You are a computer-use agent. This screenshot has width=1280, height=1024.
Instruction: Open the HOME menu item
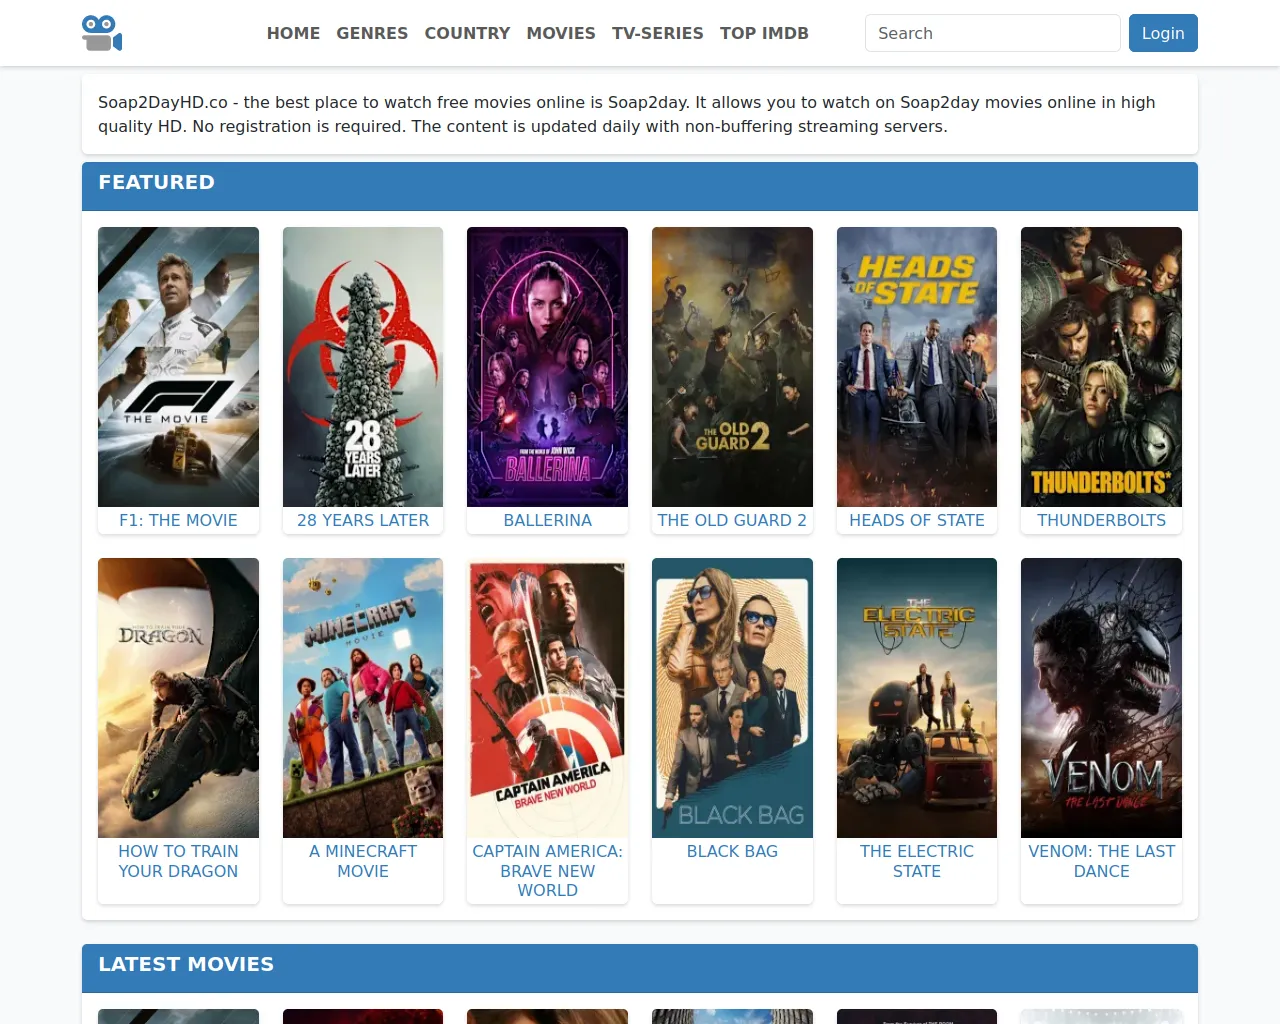click(293, 33)
